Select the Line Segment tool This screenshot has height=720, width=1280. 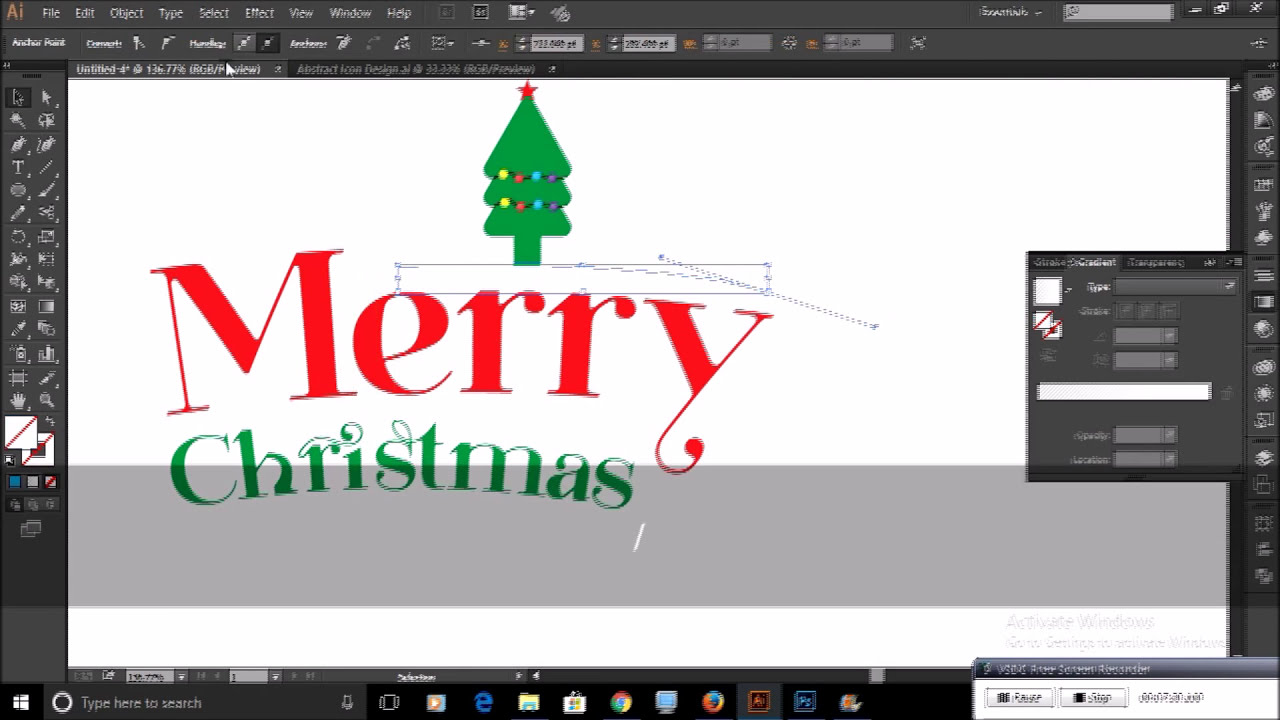(46, 167)
